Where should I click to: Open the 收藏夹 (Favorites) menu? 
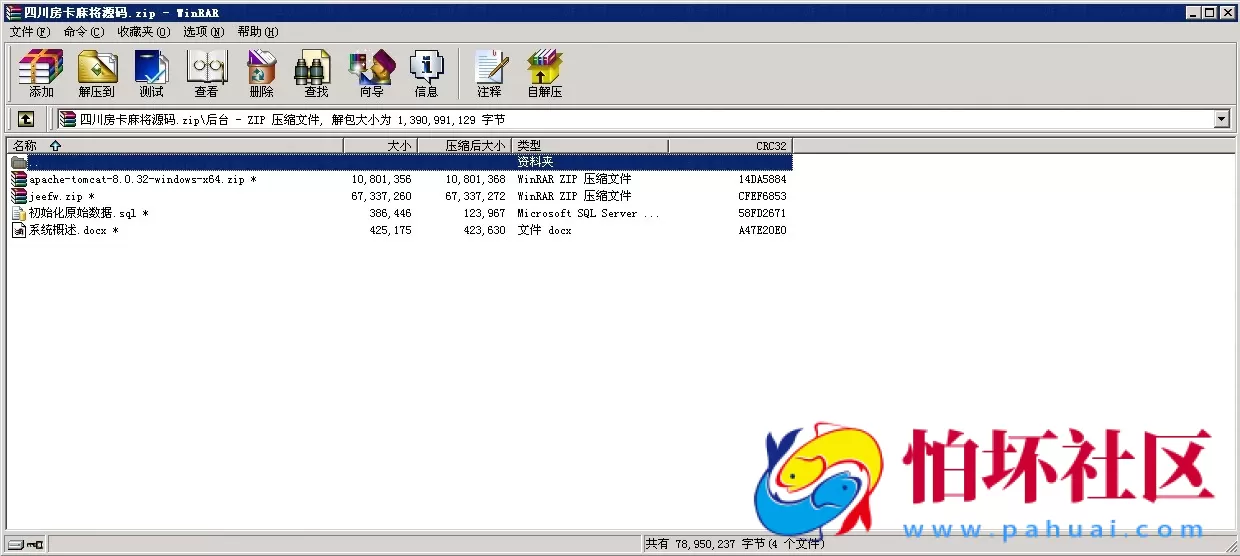click(x=143, y=31)
